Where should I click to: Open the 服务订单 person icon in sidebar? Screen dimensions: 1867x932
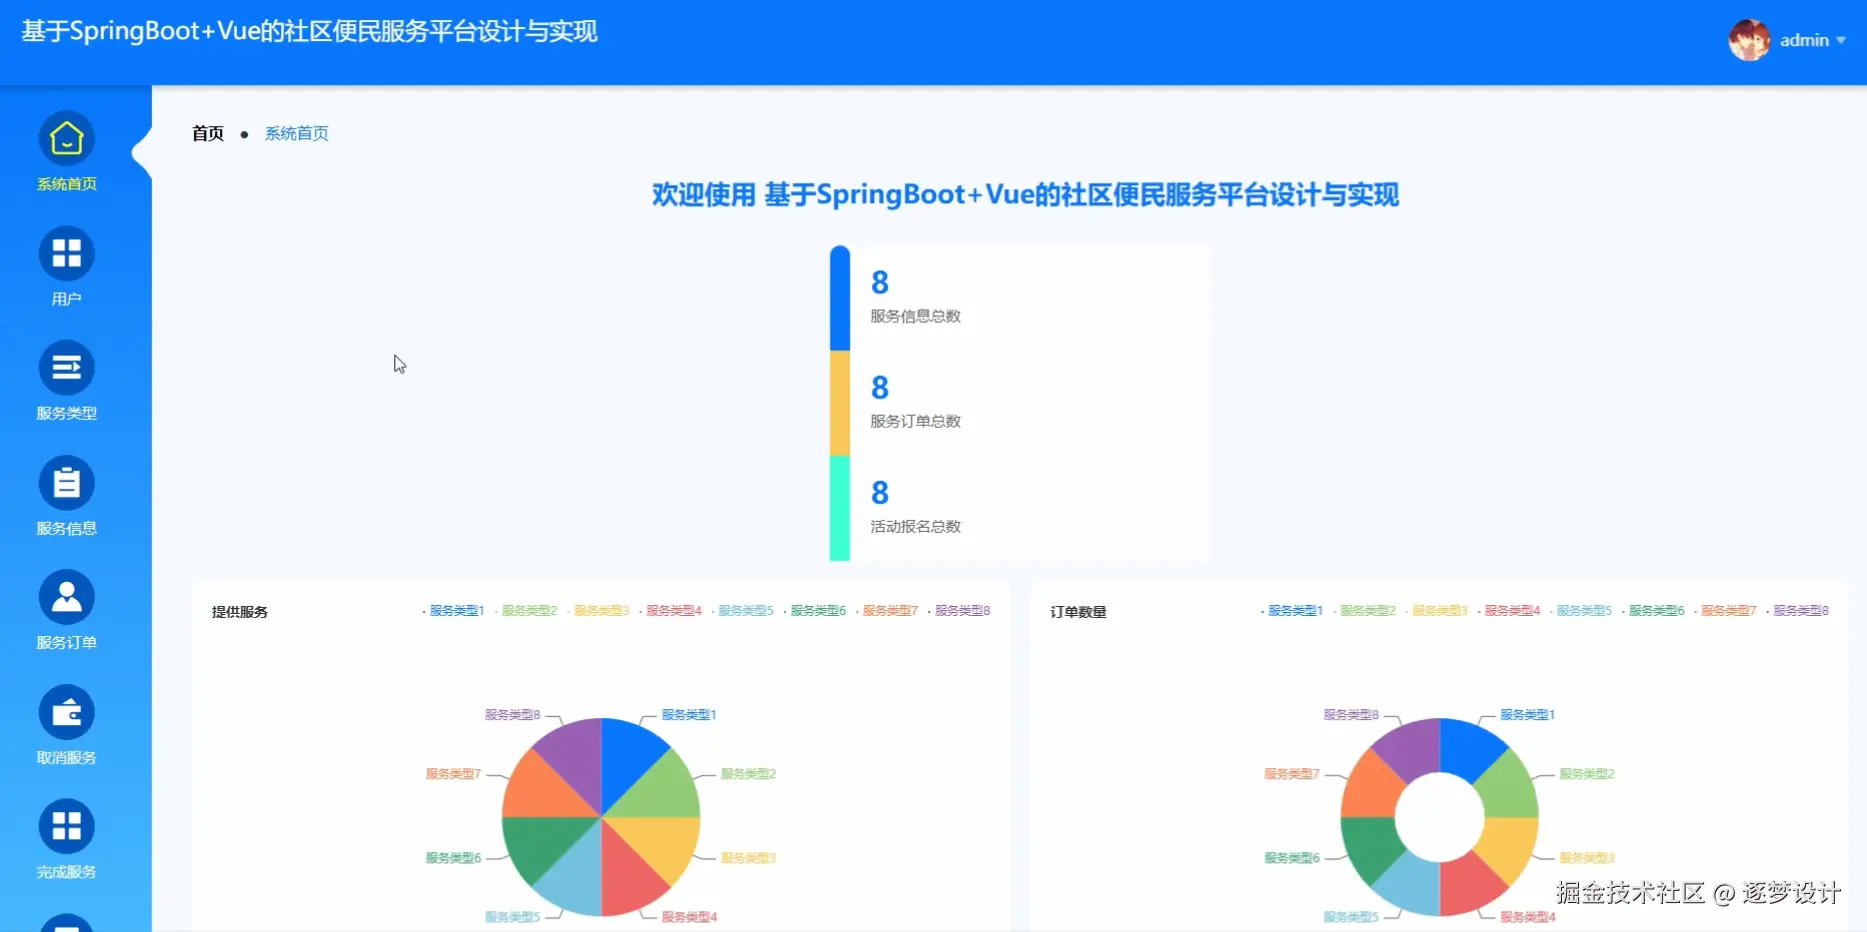[66, 597]
